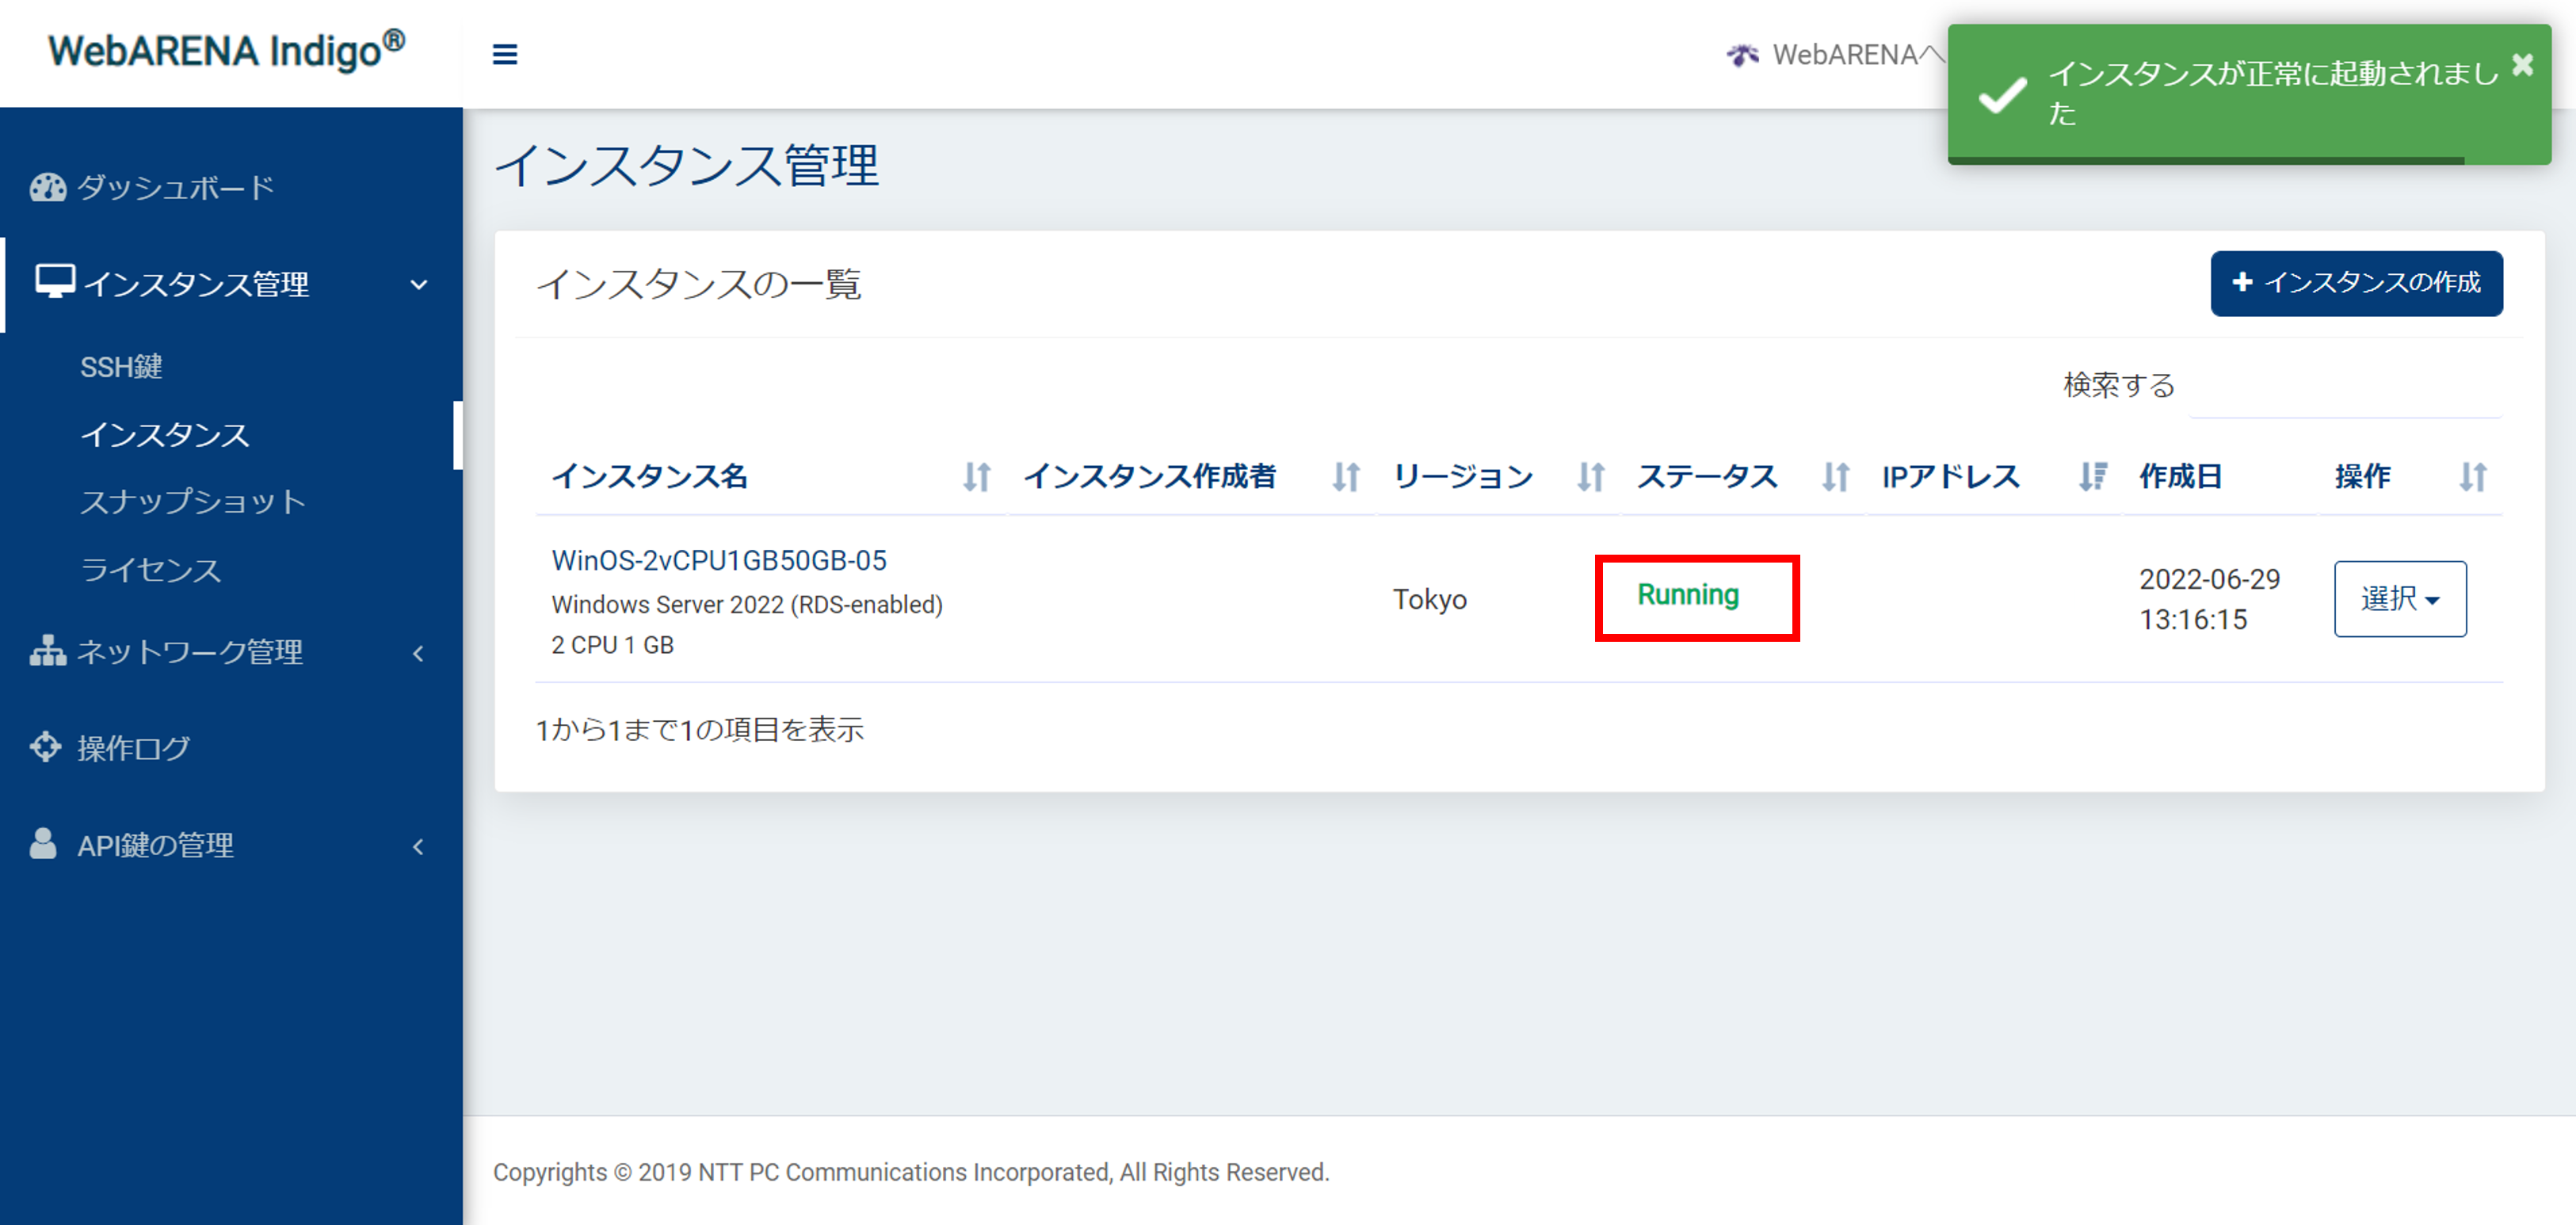Expand the API key management section
This screenshot has height=1225, width=2576.
[419, 847]
